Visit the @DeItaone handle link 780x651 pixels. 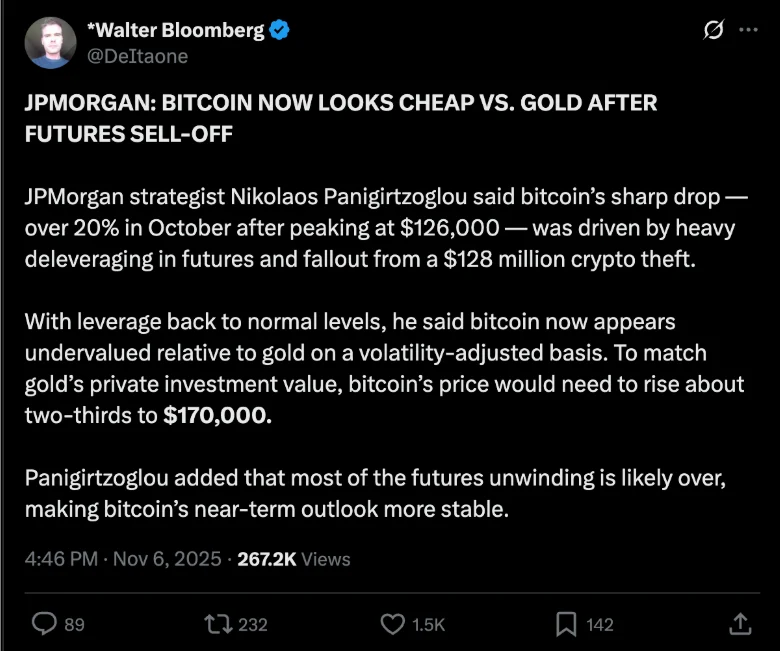click(x=138, y=56)
